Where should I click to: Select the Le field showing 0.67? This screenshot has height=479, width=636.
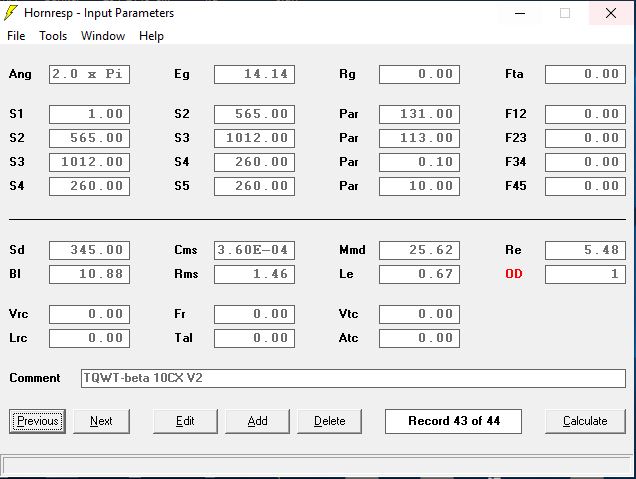tap(419, 274)
